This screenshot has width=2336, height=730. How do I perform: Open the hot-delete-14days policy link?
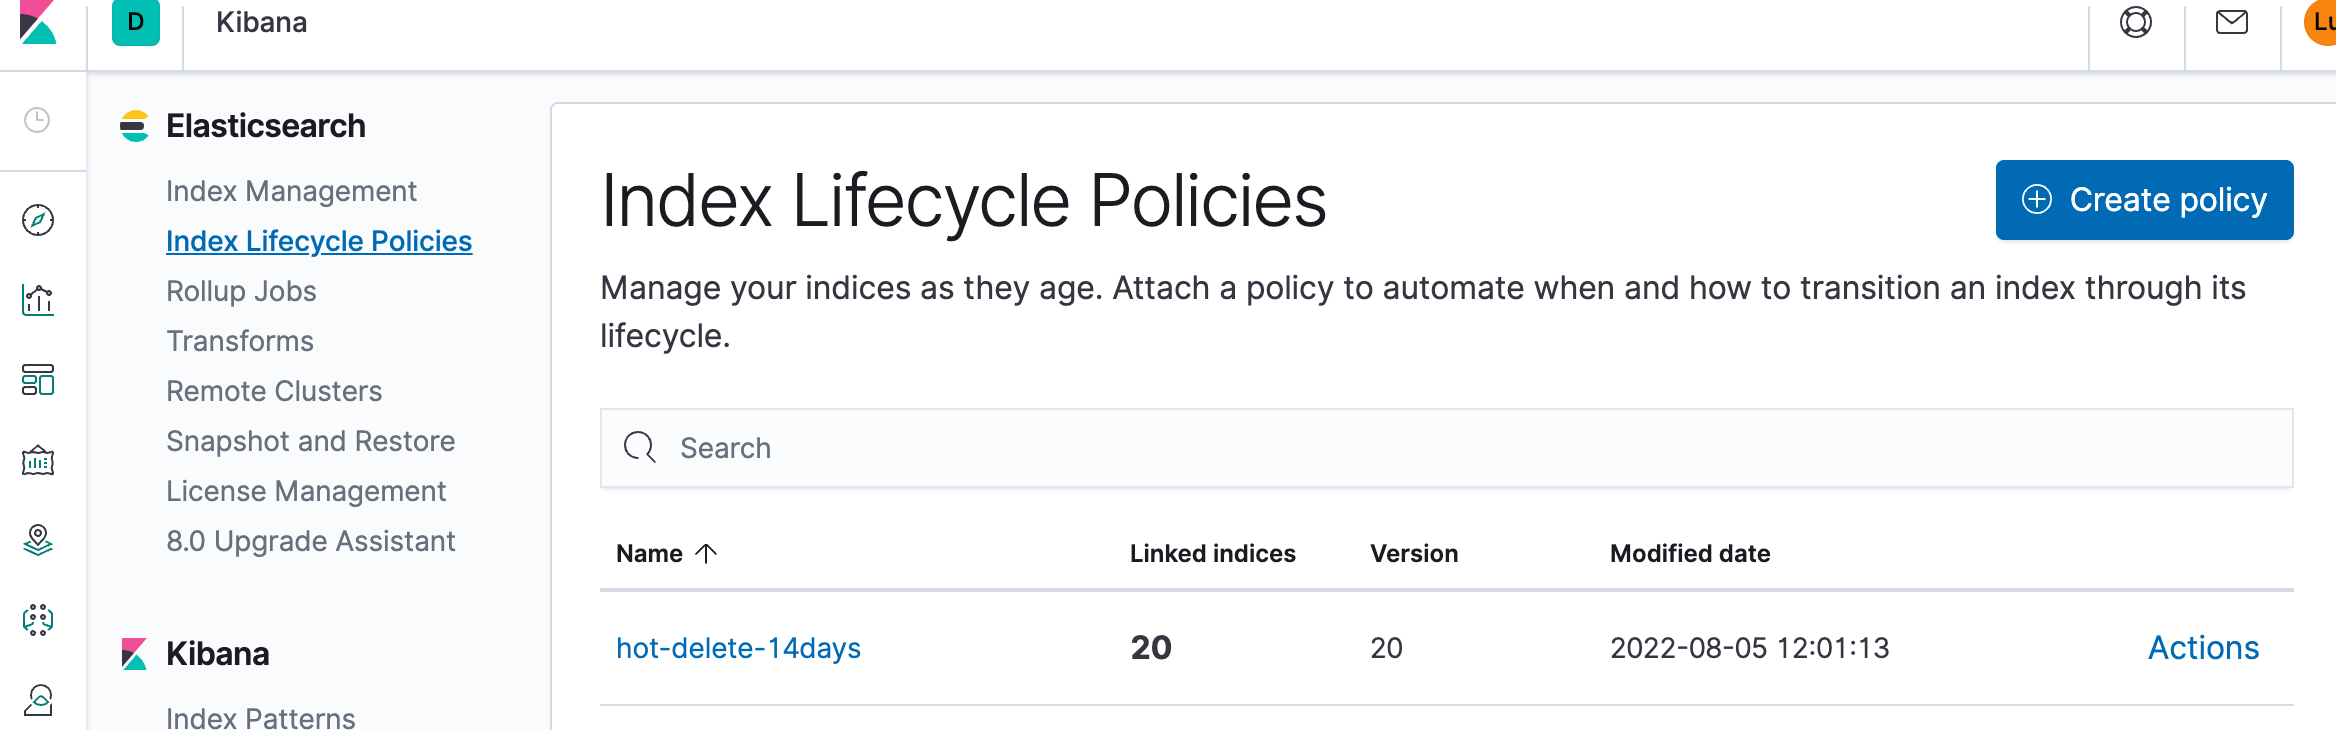pos(738,648)
